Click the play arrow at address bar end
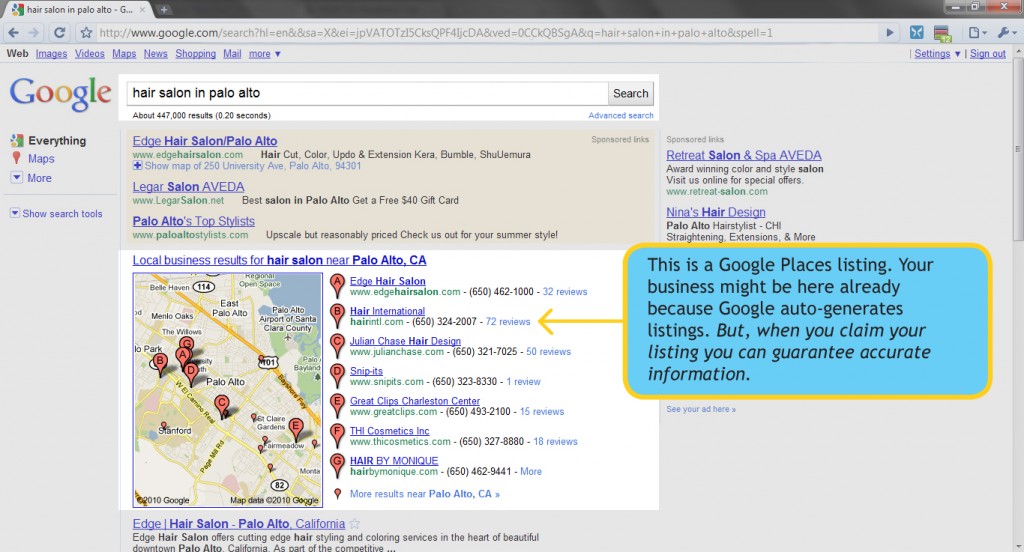Viewport: 1024px width, 552px height. pyautogui.click(x=889, y=33)
